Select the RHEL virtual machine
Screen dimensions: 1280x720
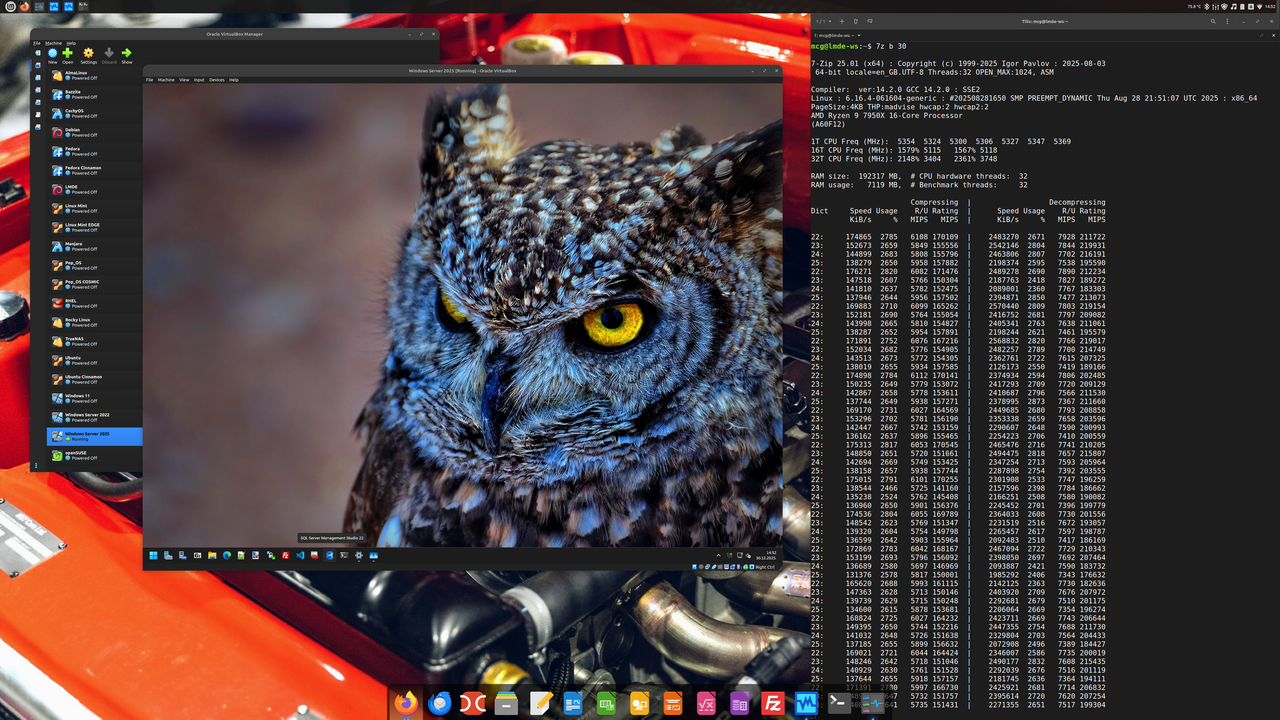point(94,303)
